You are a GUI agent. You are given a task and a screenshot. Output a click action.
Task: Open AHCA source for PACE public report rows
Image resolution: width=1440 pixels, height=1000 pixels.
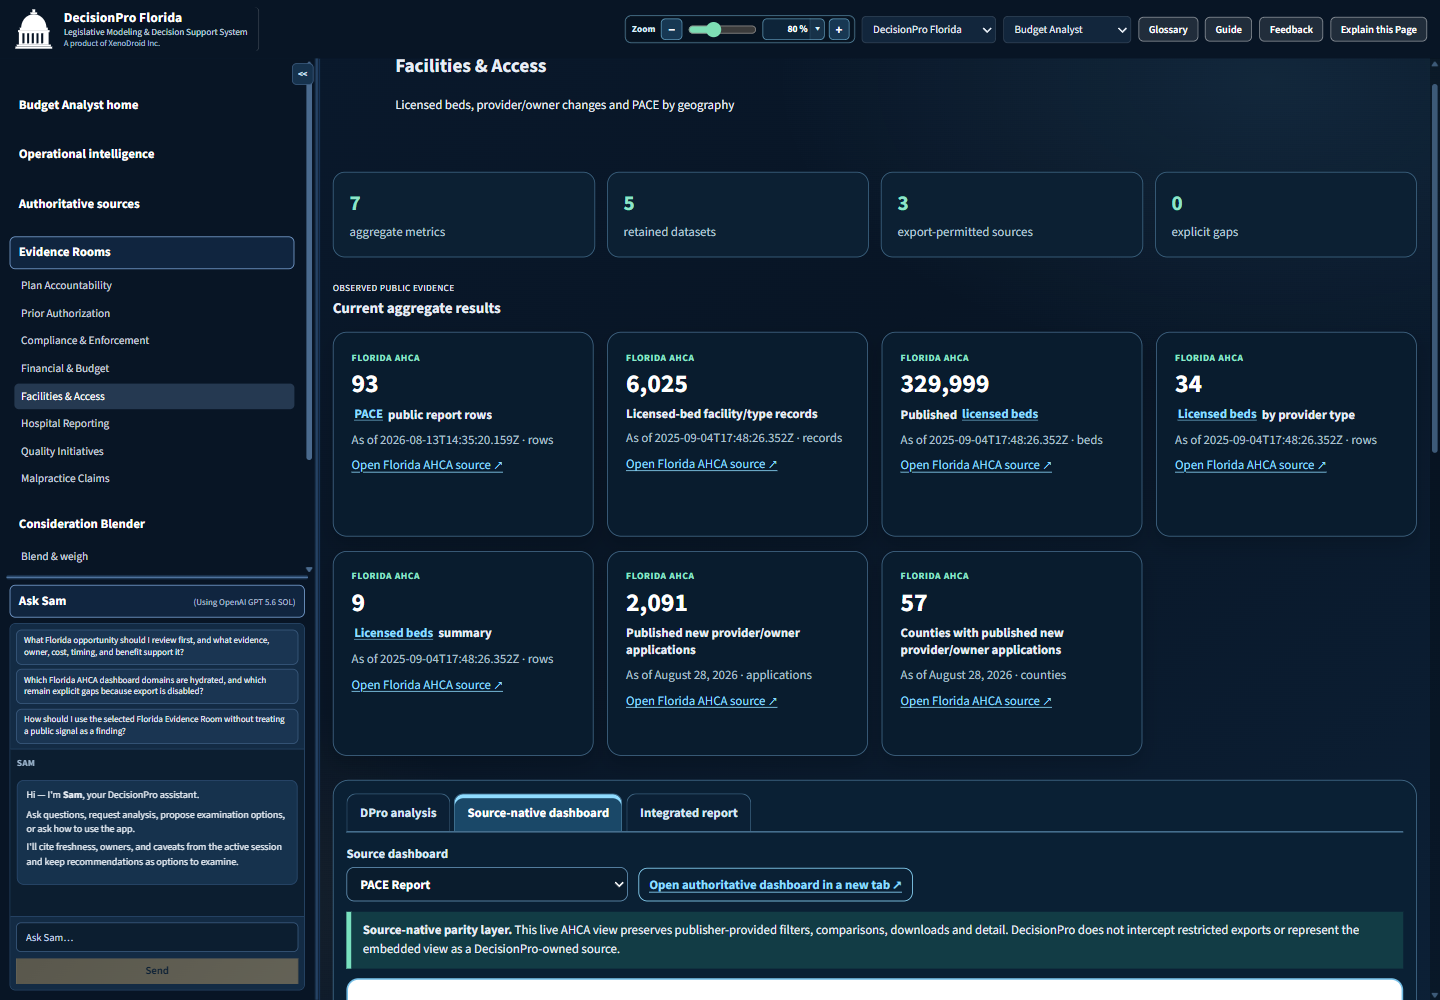(427, 465)
